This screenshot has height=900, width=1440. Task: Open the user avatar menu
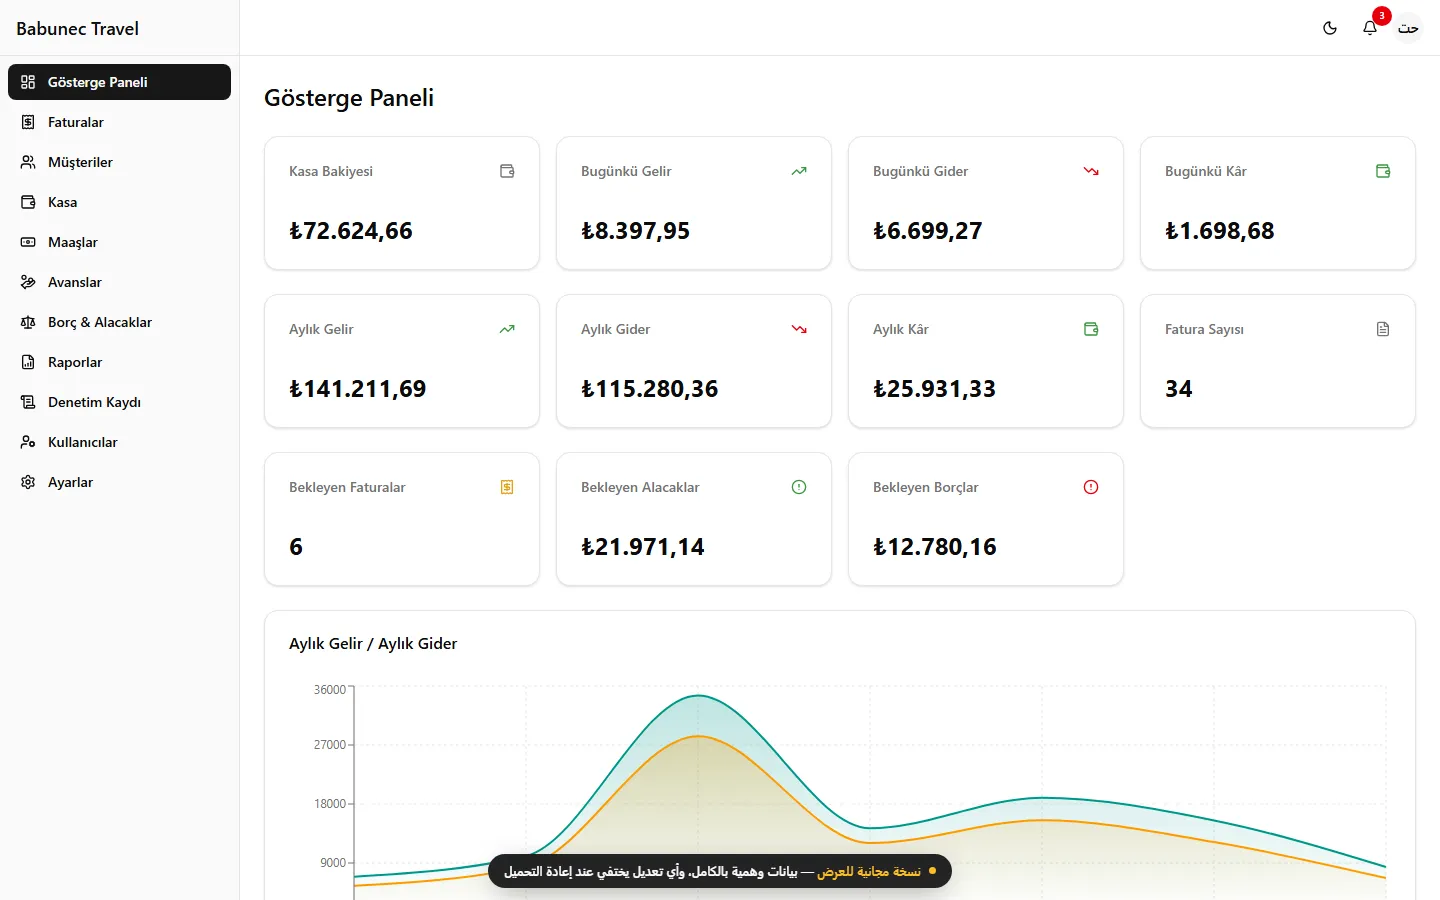(1408, 28)
